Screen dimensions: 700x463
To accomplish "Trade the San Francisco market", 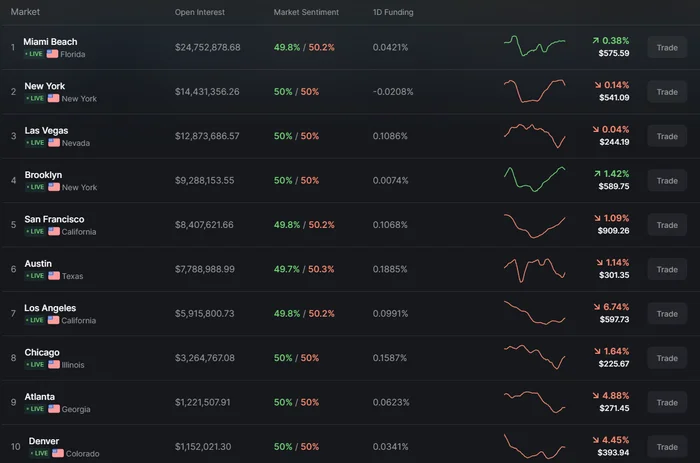I will 667,225.
